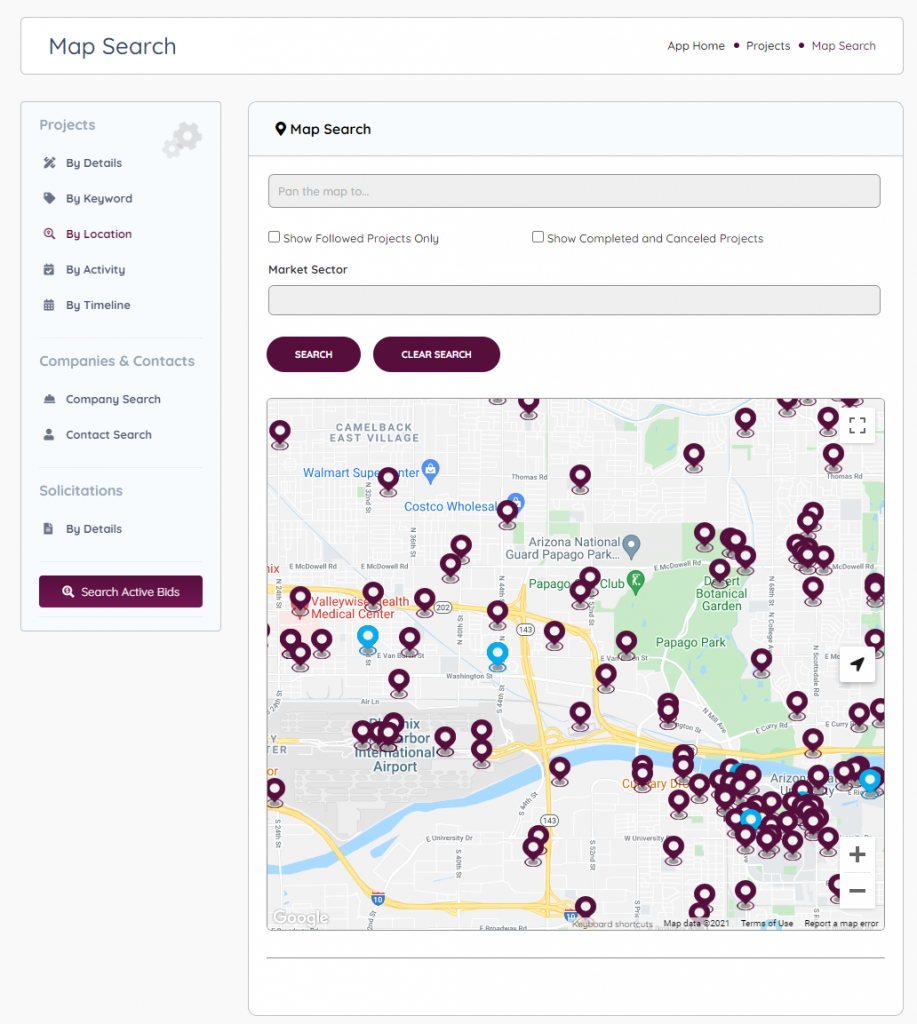
Task: Select the By Location menu item
Action: (x=99, y=234)
